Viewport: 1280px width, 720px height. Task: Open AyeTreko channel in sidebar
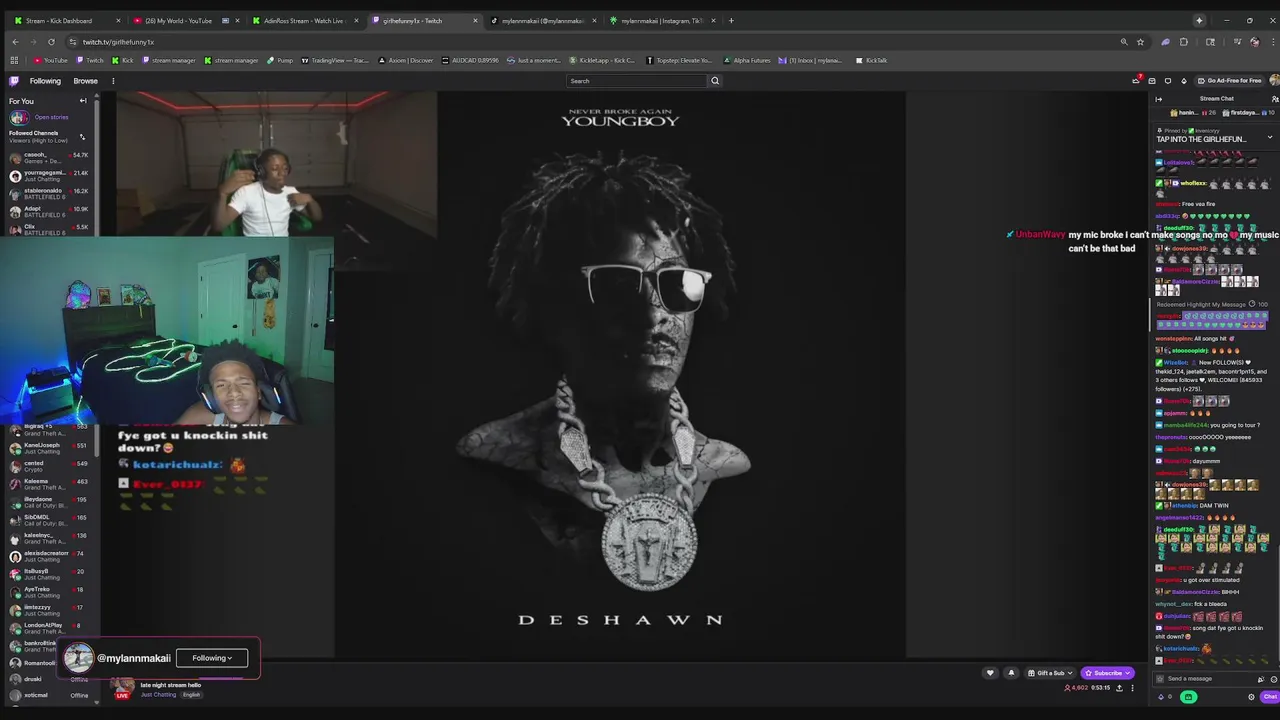tap(48, 591)
